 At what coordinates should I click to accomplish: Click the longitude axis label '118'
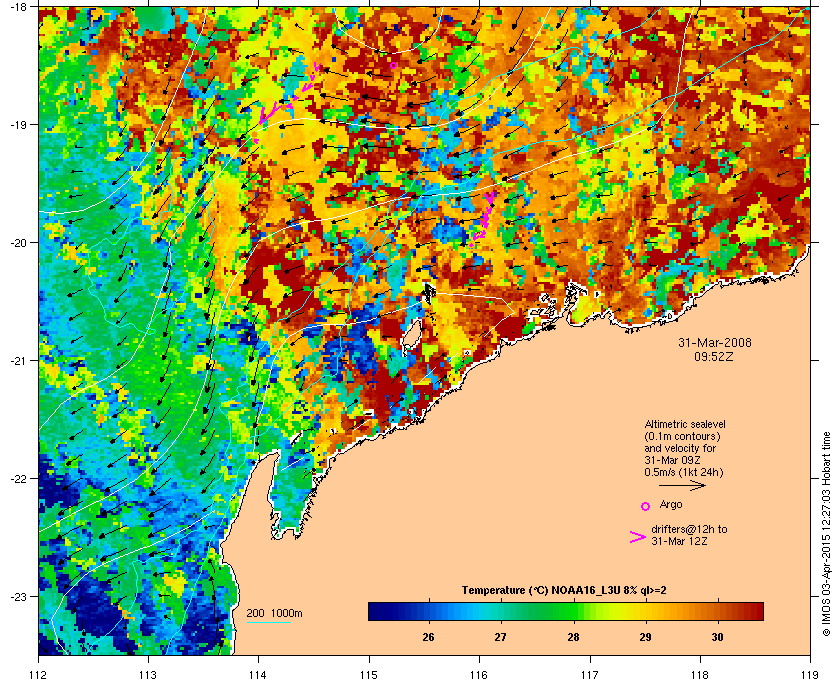click(700, 674)
